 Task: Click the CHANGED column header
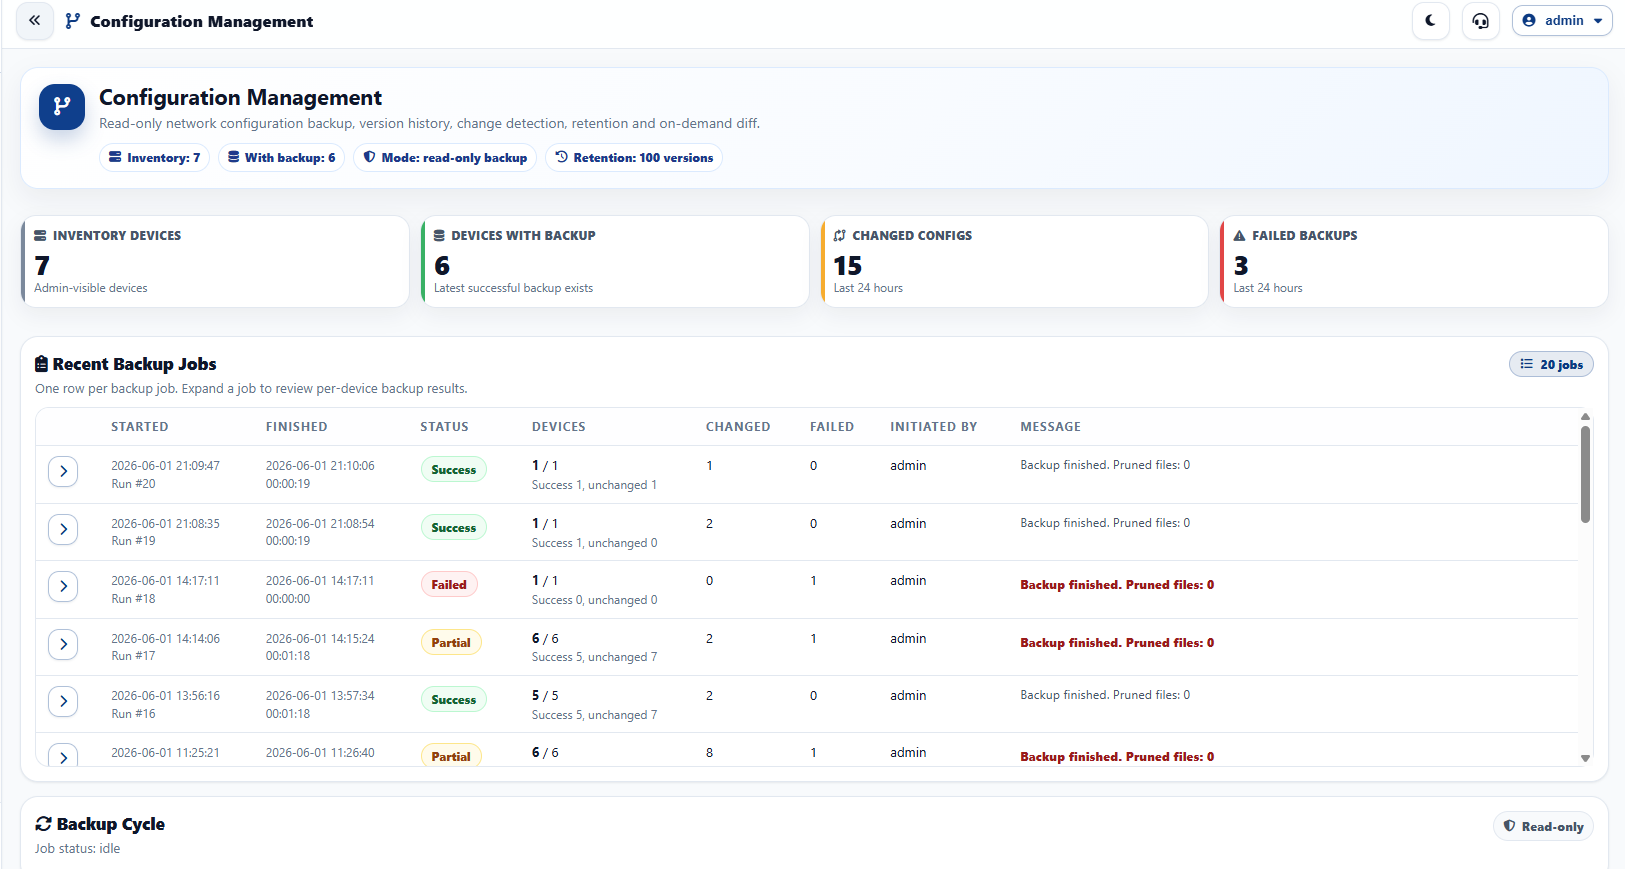point(738,427)
